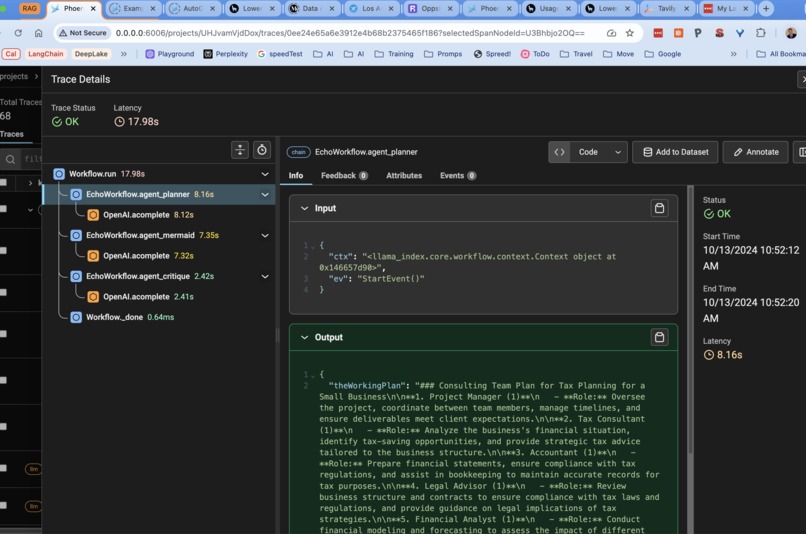Open a new browser tab with plus
The height and width of the screenshot is (534, 806).
tap(766, 8)
